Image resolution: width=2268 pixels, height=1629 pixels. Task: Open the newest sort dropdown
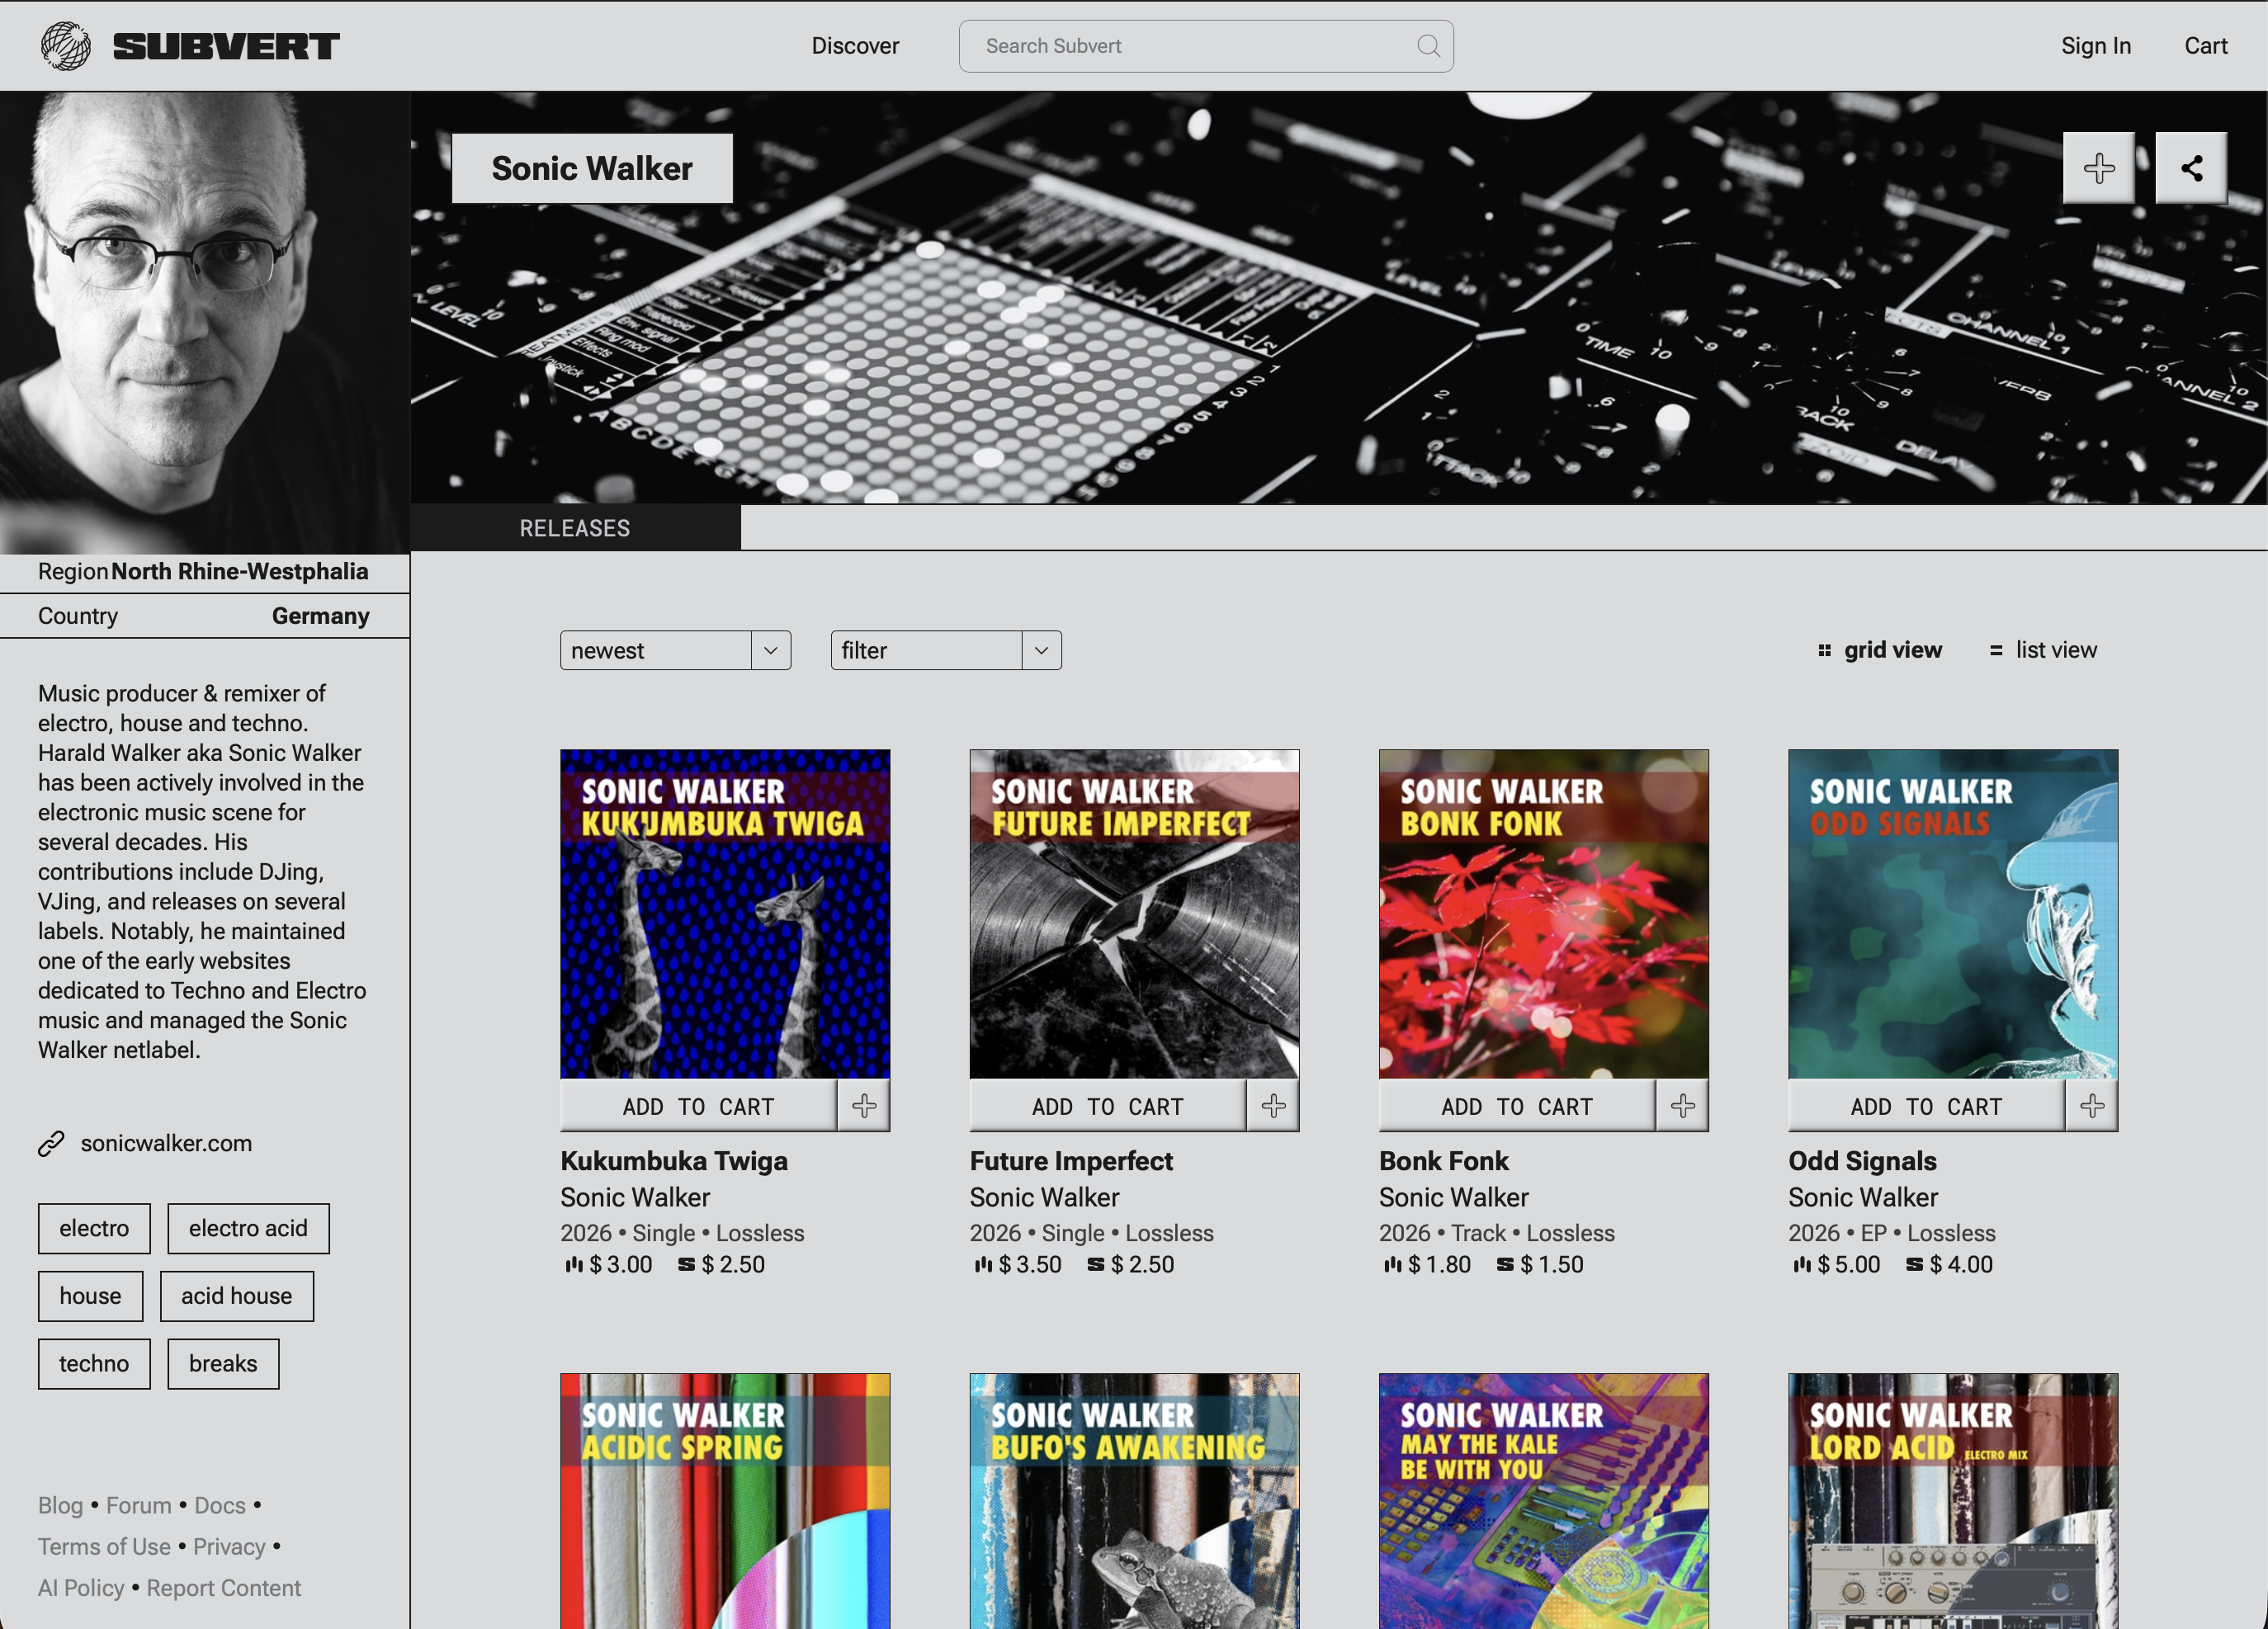pyautogui.click(x=675, y=650)
